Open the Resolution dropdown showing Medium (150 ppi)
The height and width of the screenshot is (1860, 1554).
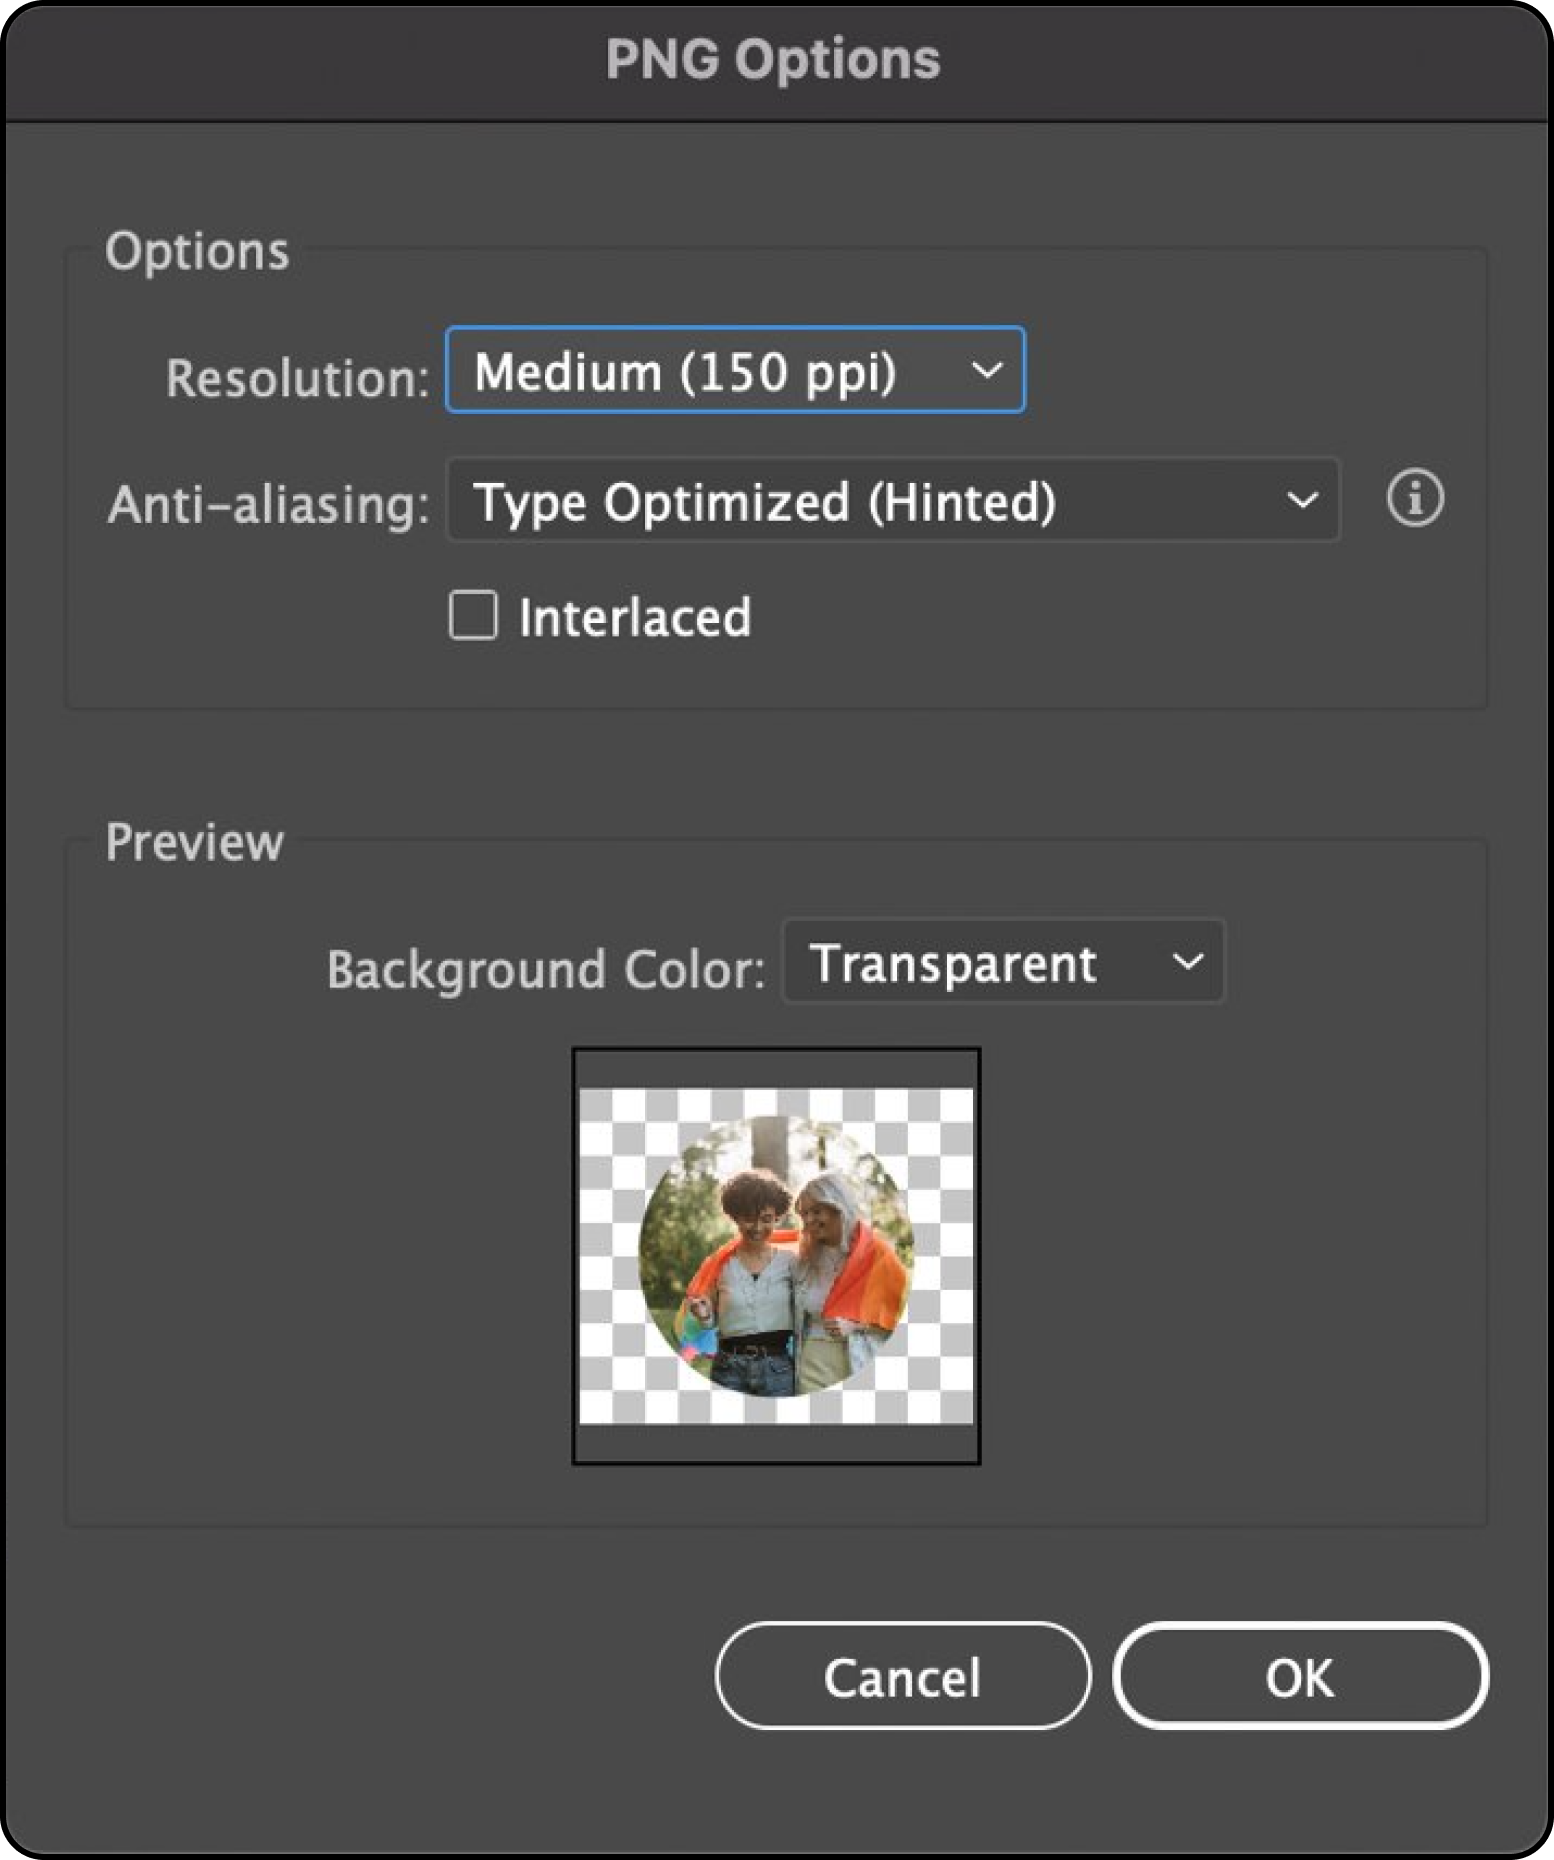tap(734, 371)
